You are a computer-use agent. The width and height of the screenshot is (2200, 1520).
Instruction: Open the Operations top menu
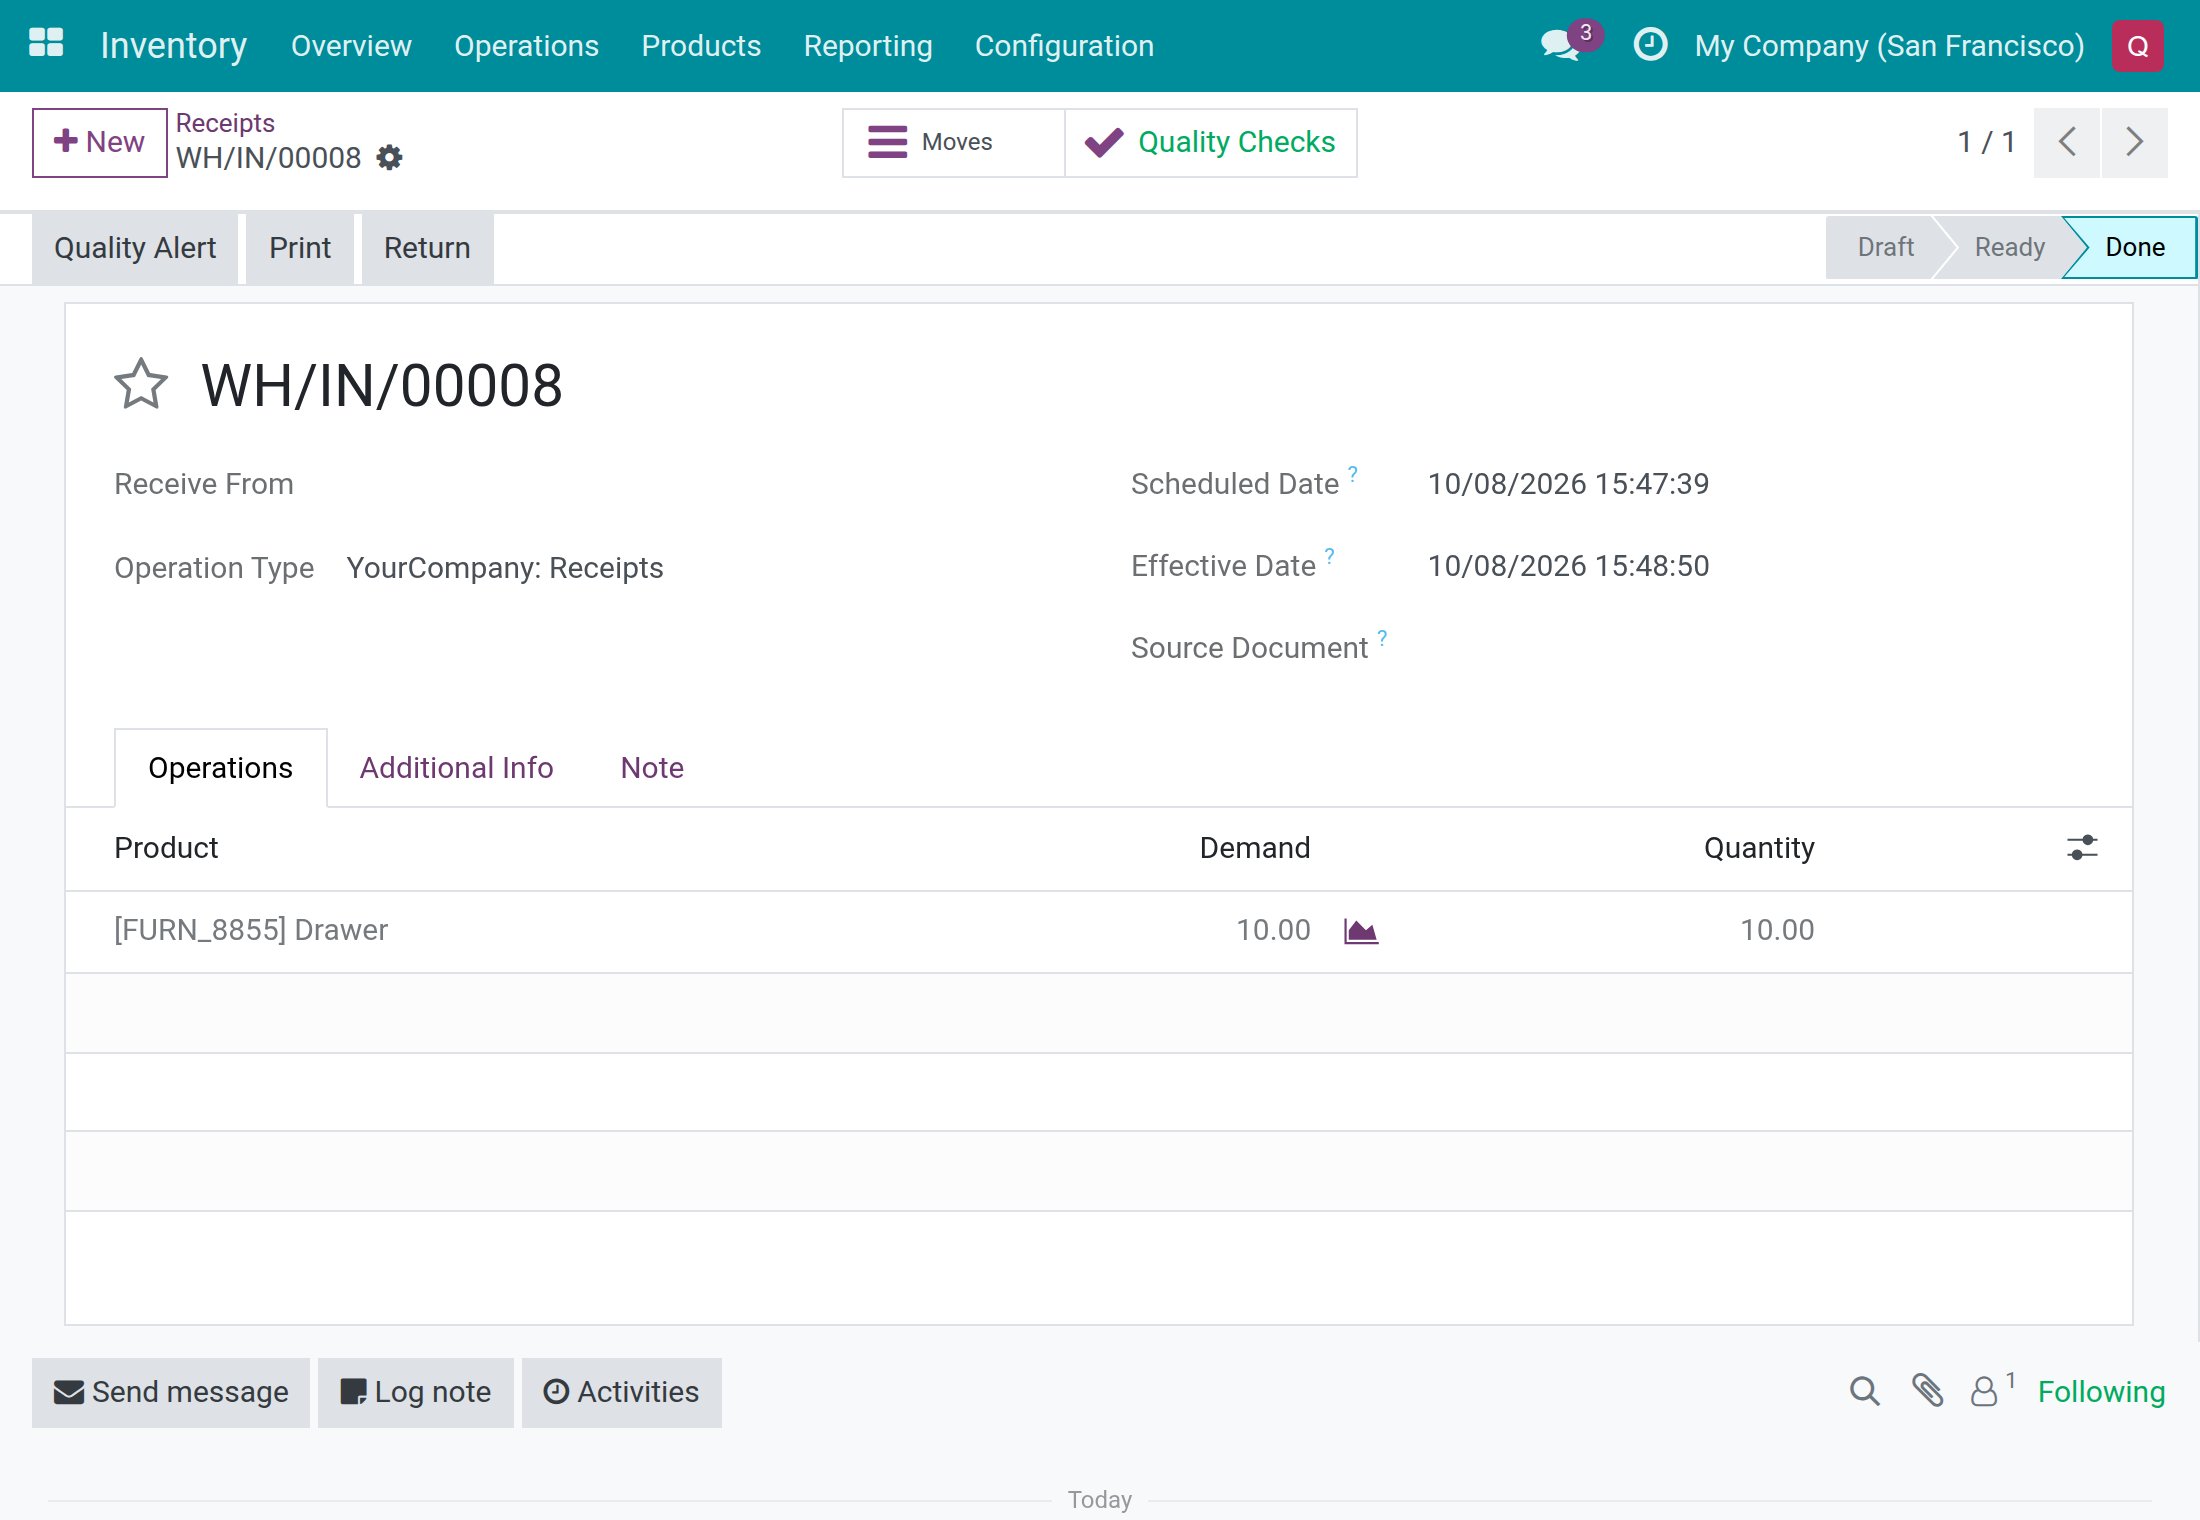pyautogui.click(x=526, y=46)
